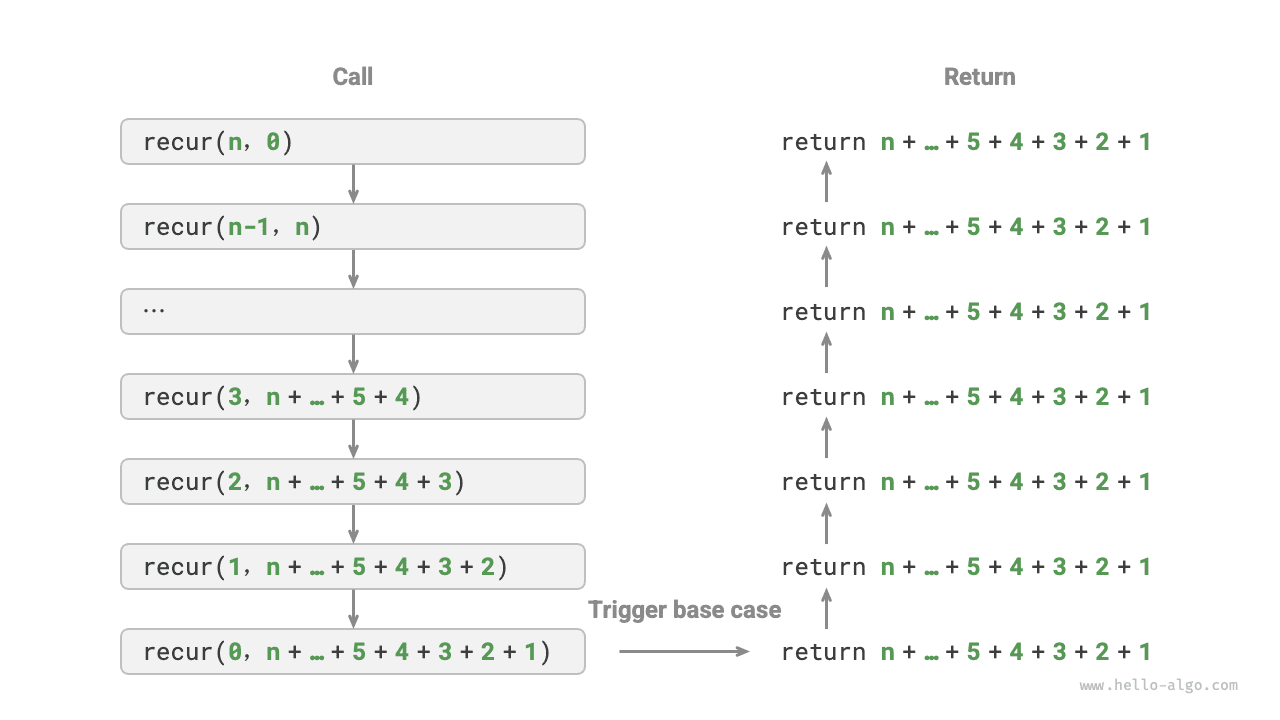Image resolution: width=1280 pixels, height=720 pixels.
Task: Select the recur(n-1, n) call box
Action: (352, 227)
